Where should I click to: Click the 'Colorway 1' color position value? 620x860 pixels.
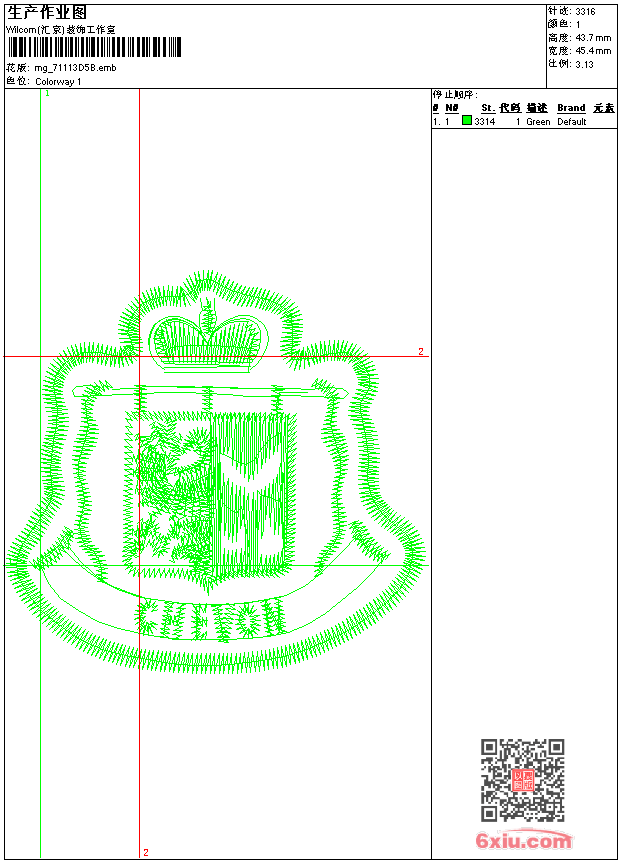[58, 82]
